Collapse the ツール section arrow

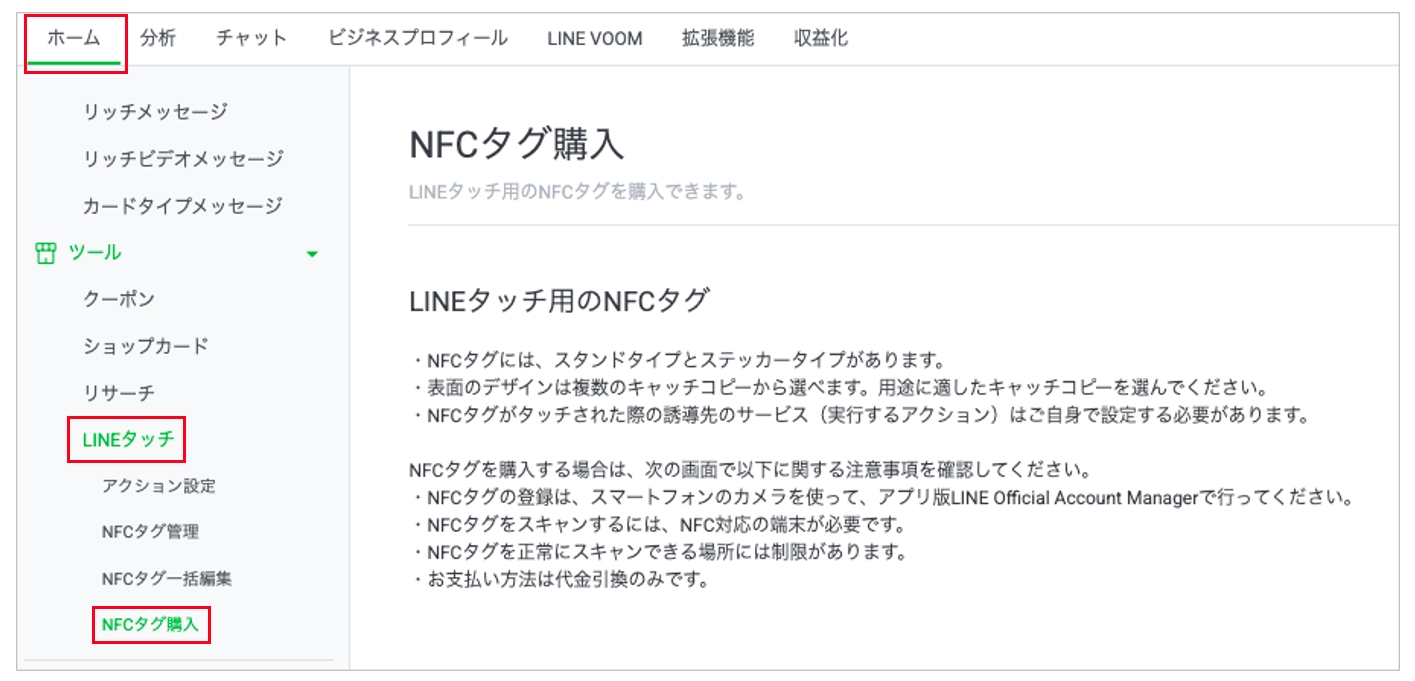pos(312,254)
